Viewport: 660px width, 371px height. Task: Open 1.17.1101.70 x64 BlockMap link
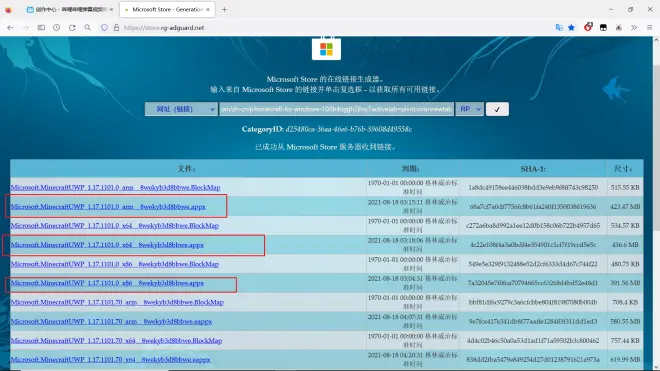point(117,340)
